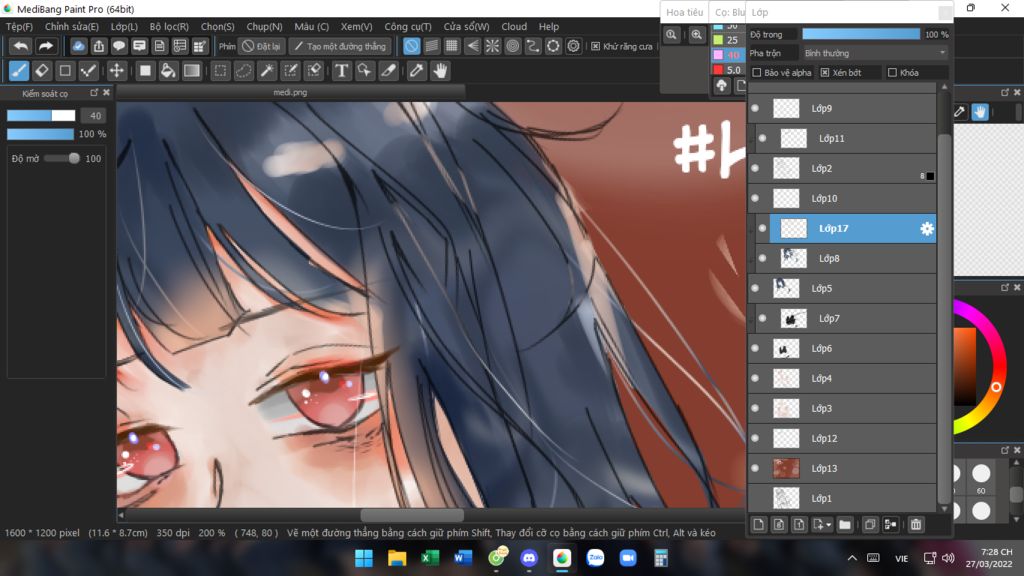Click the Đặt lại reset button
1024x576 pixels.
(262, 46)
